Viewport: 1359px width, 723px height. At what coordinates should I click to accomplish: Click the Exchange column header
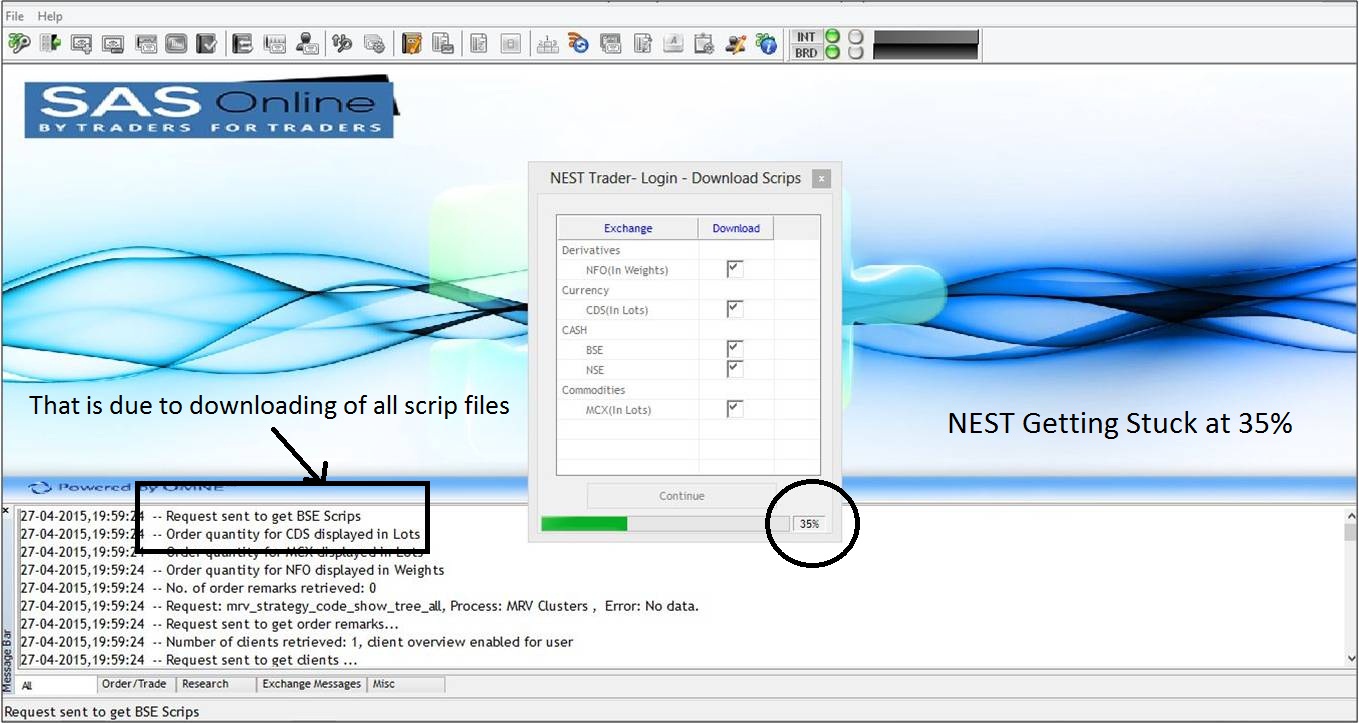(627, 228)
